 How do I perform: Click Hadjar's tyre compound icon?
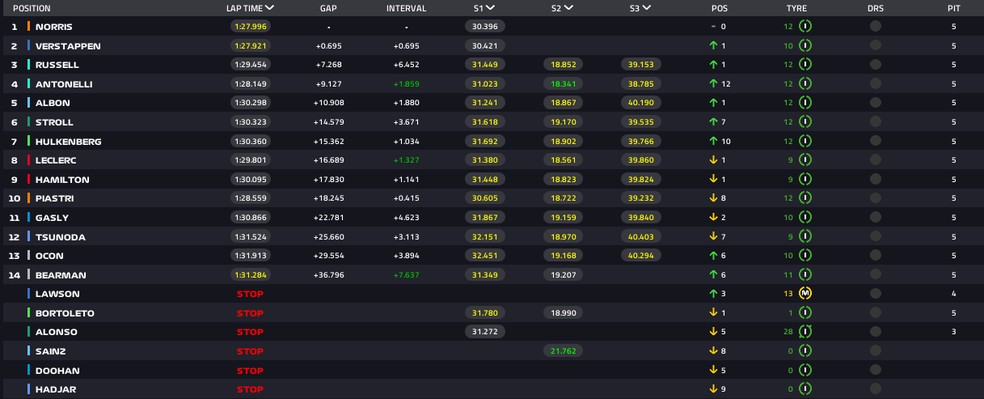coord(805,389)
